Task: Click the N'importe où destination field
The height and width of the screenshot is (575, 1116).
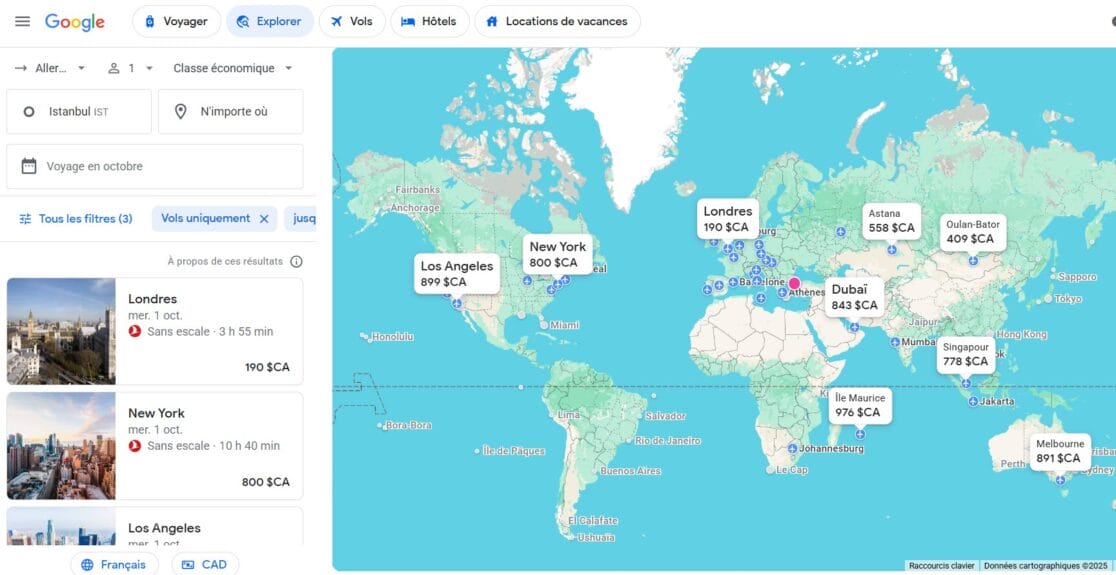Action: coord(231,112)
